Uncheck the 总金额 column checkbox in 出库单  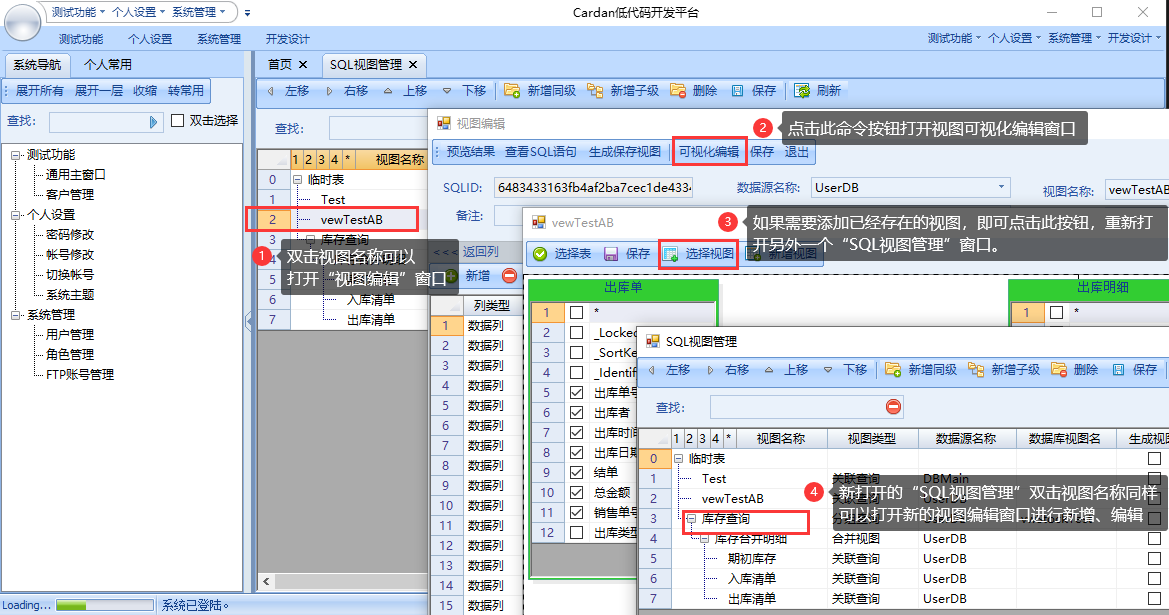pyautogui.click(x=576, y=493)
